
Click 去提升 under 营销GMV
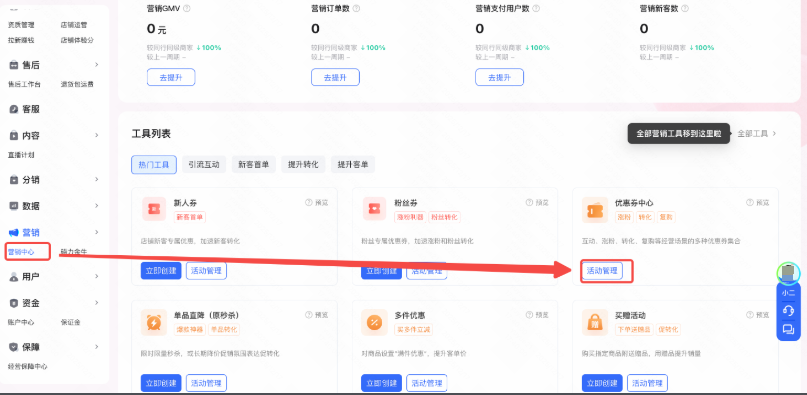click(x=171, y=78)
